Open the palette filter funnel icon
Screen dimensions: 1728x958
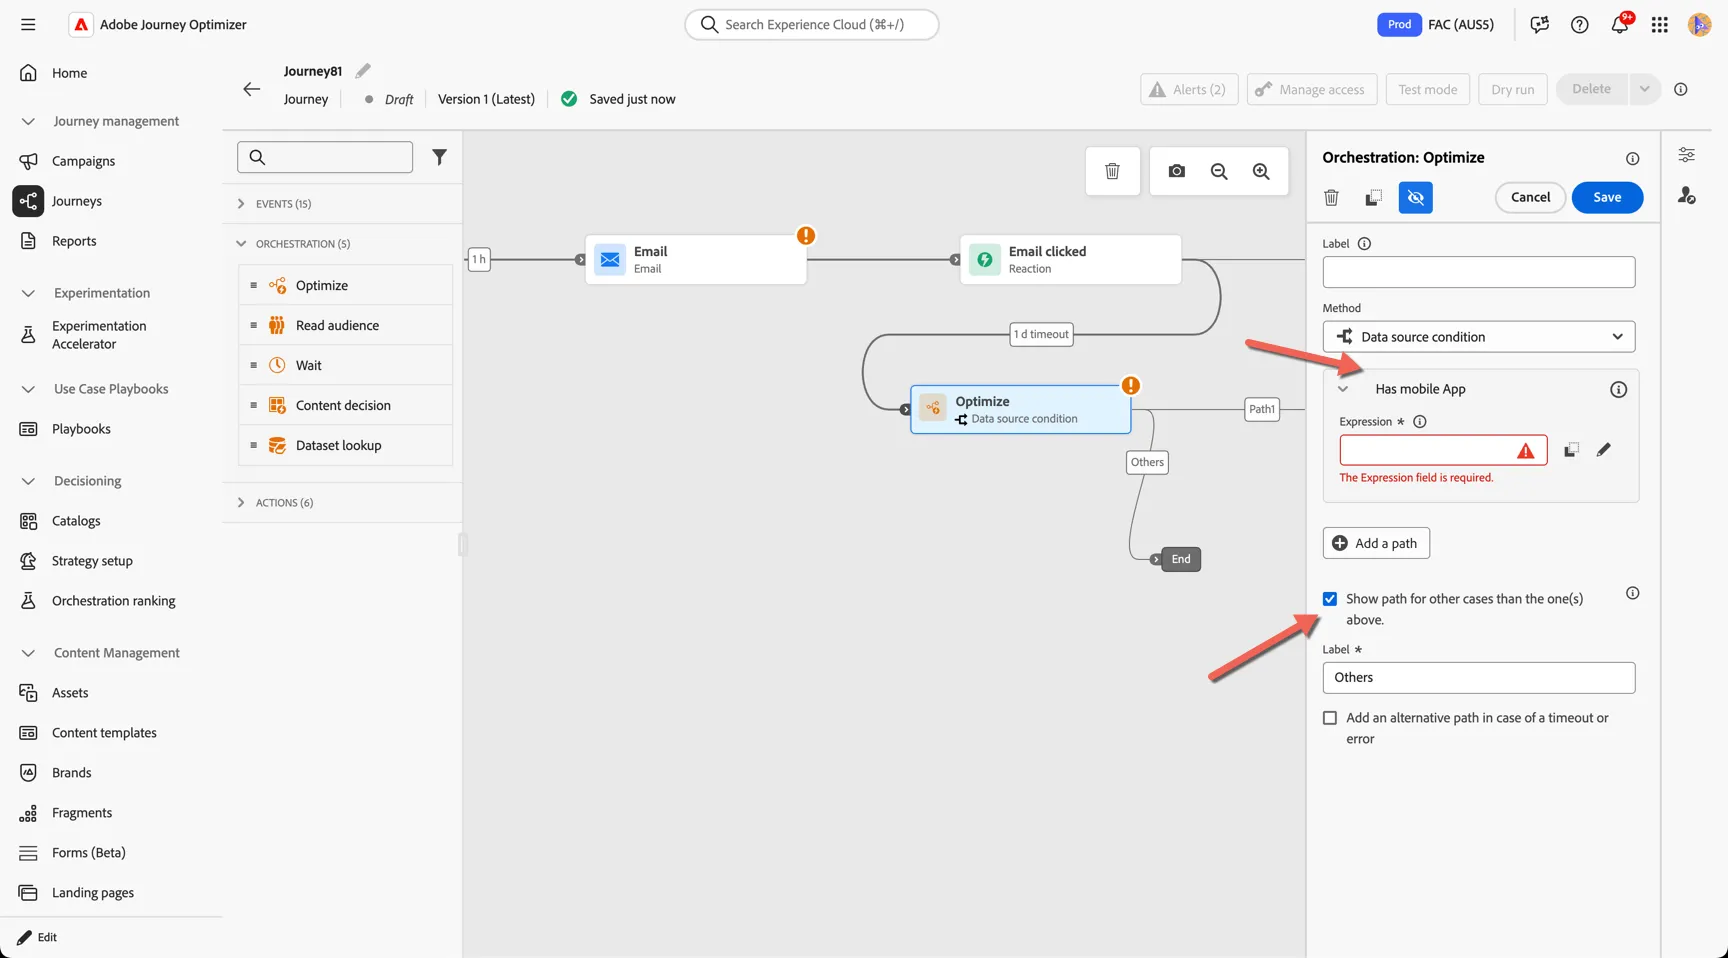(x=439, y=157)
